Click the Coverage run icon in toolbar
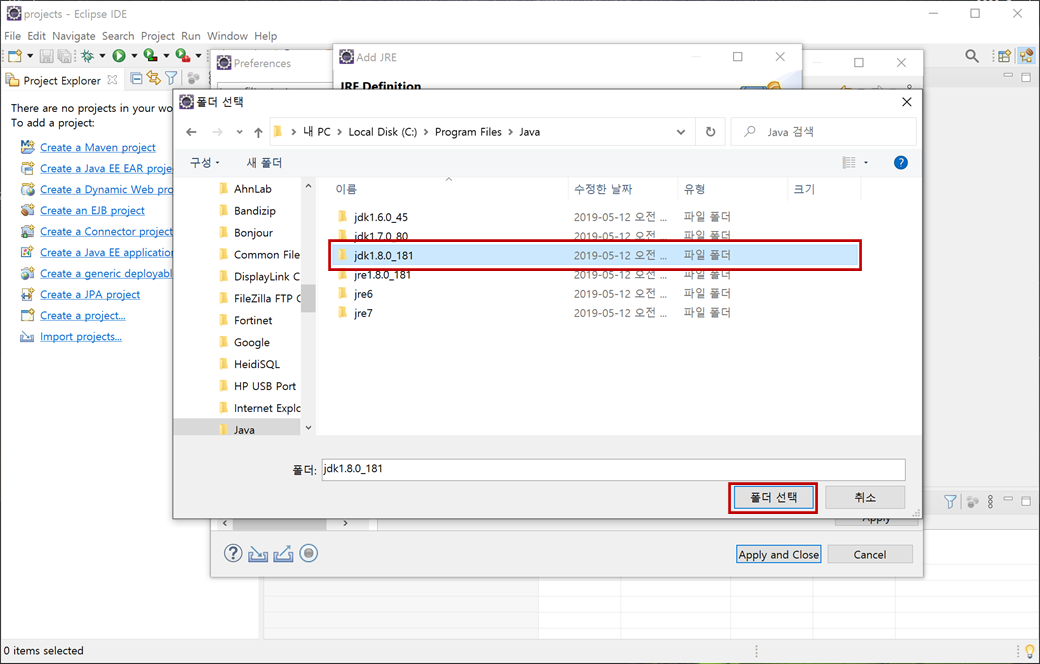This screenshot has width=1040, height=664. point(151,56)
